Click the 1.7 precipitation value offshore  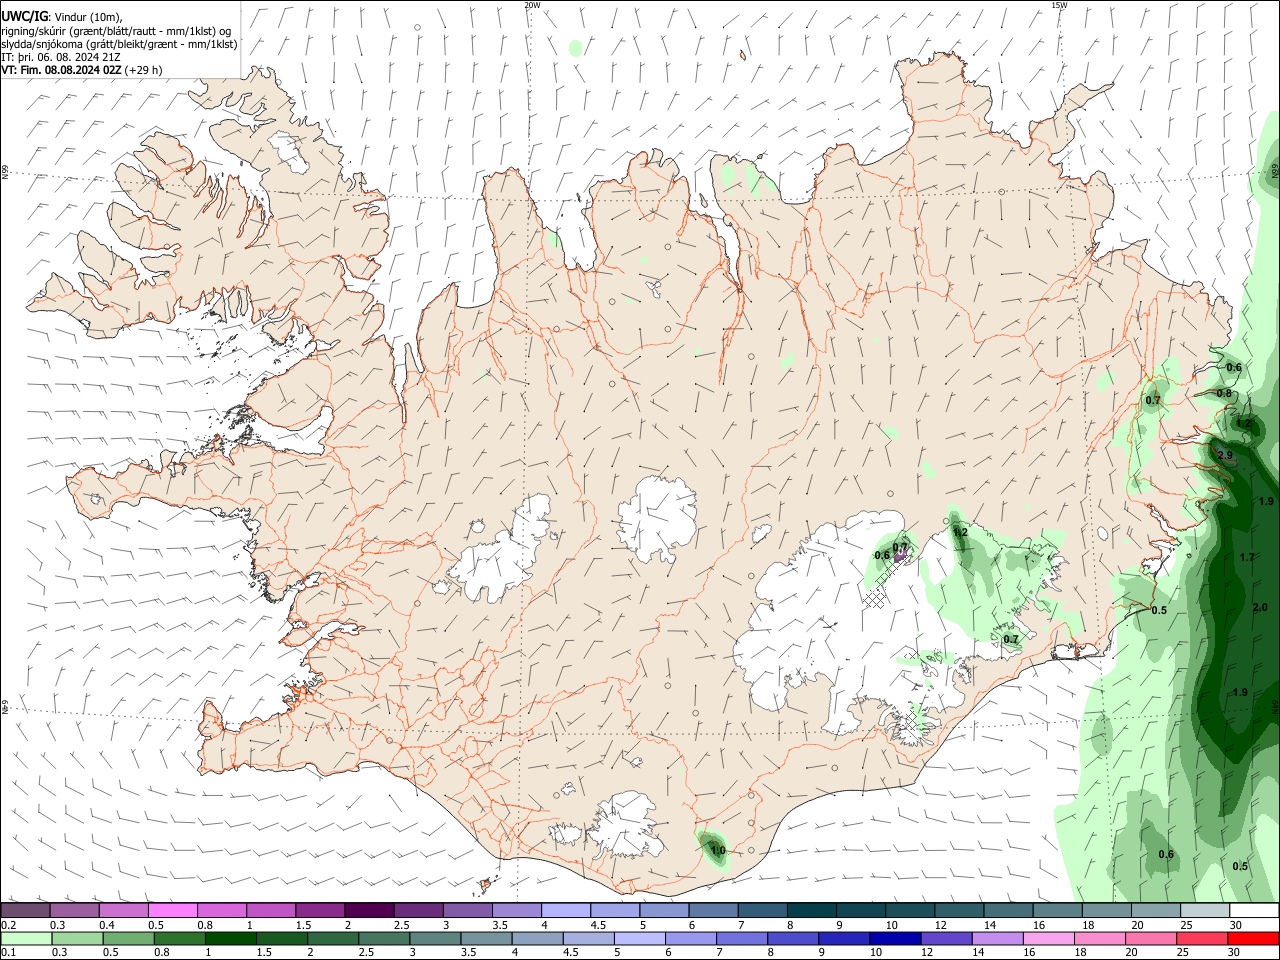click(1247, 557)
